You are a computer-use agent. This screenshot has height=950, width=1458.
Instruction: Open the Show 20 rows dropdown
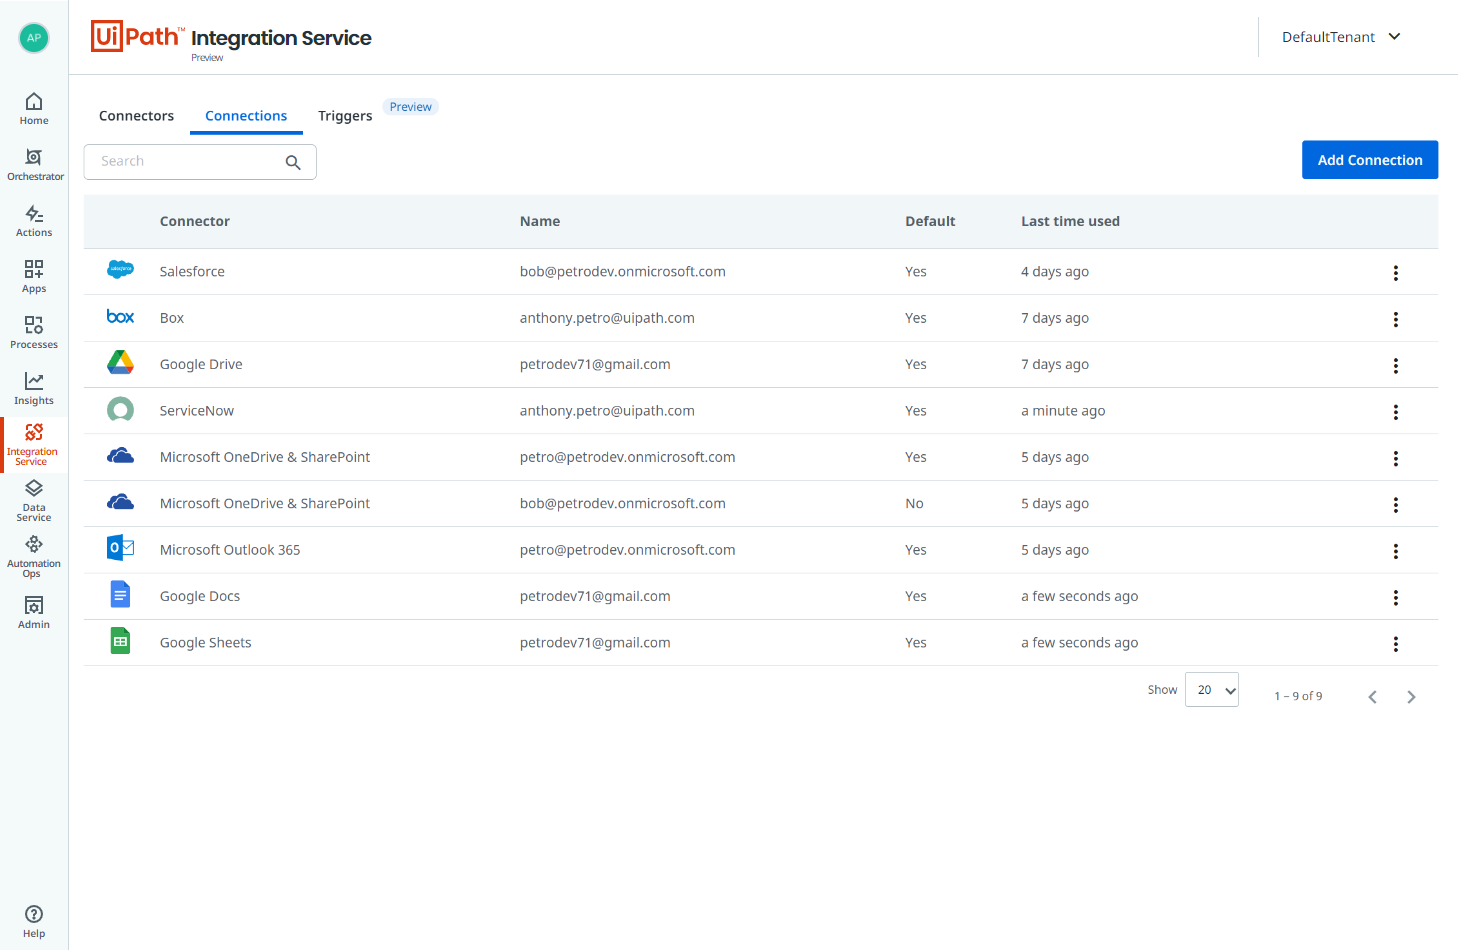click(1212, 690)
